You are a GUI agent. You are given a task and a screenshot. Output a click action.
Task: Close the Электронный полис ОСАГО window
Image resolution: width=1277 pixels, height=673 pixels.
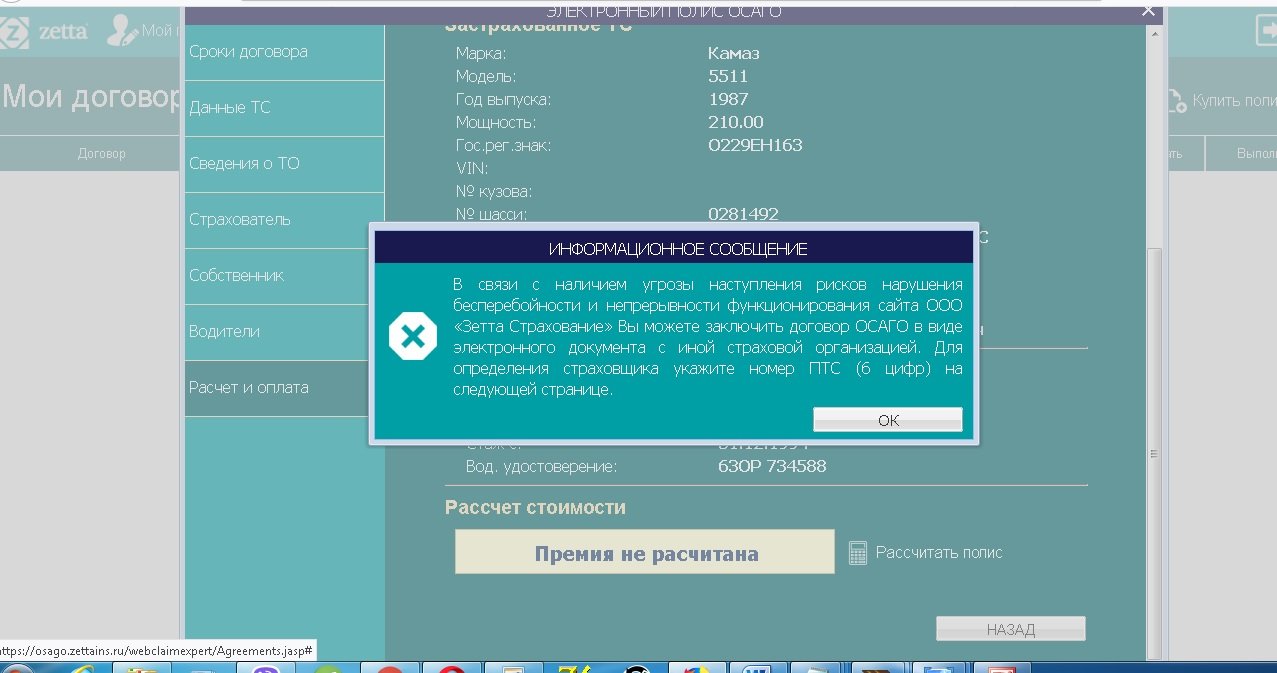point(1148,11)
